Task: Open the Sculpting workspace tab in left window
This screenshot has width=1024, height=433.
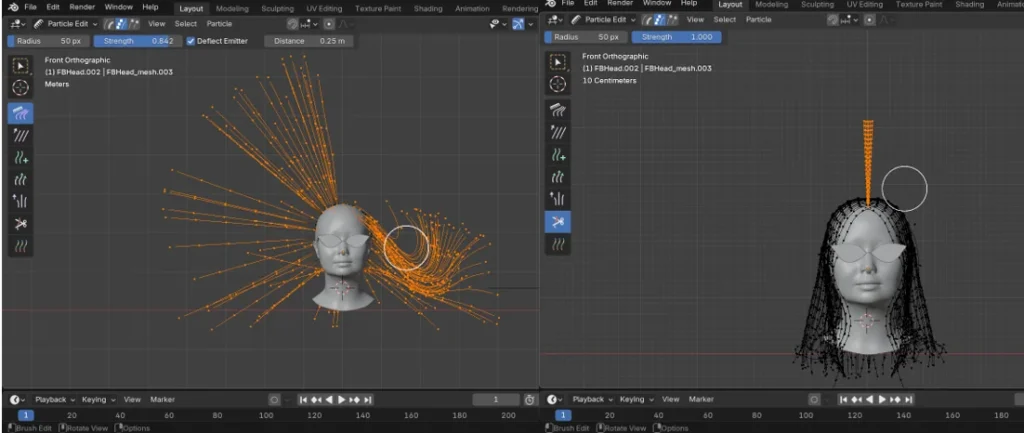Action: 275,7
